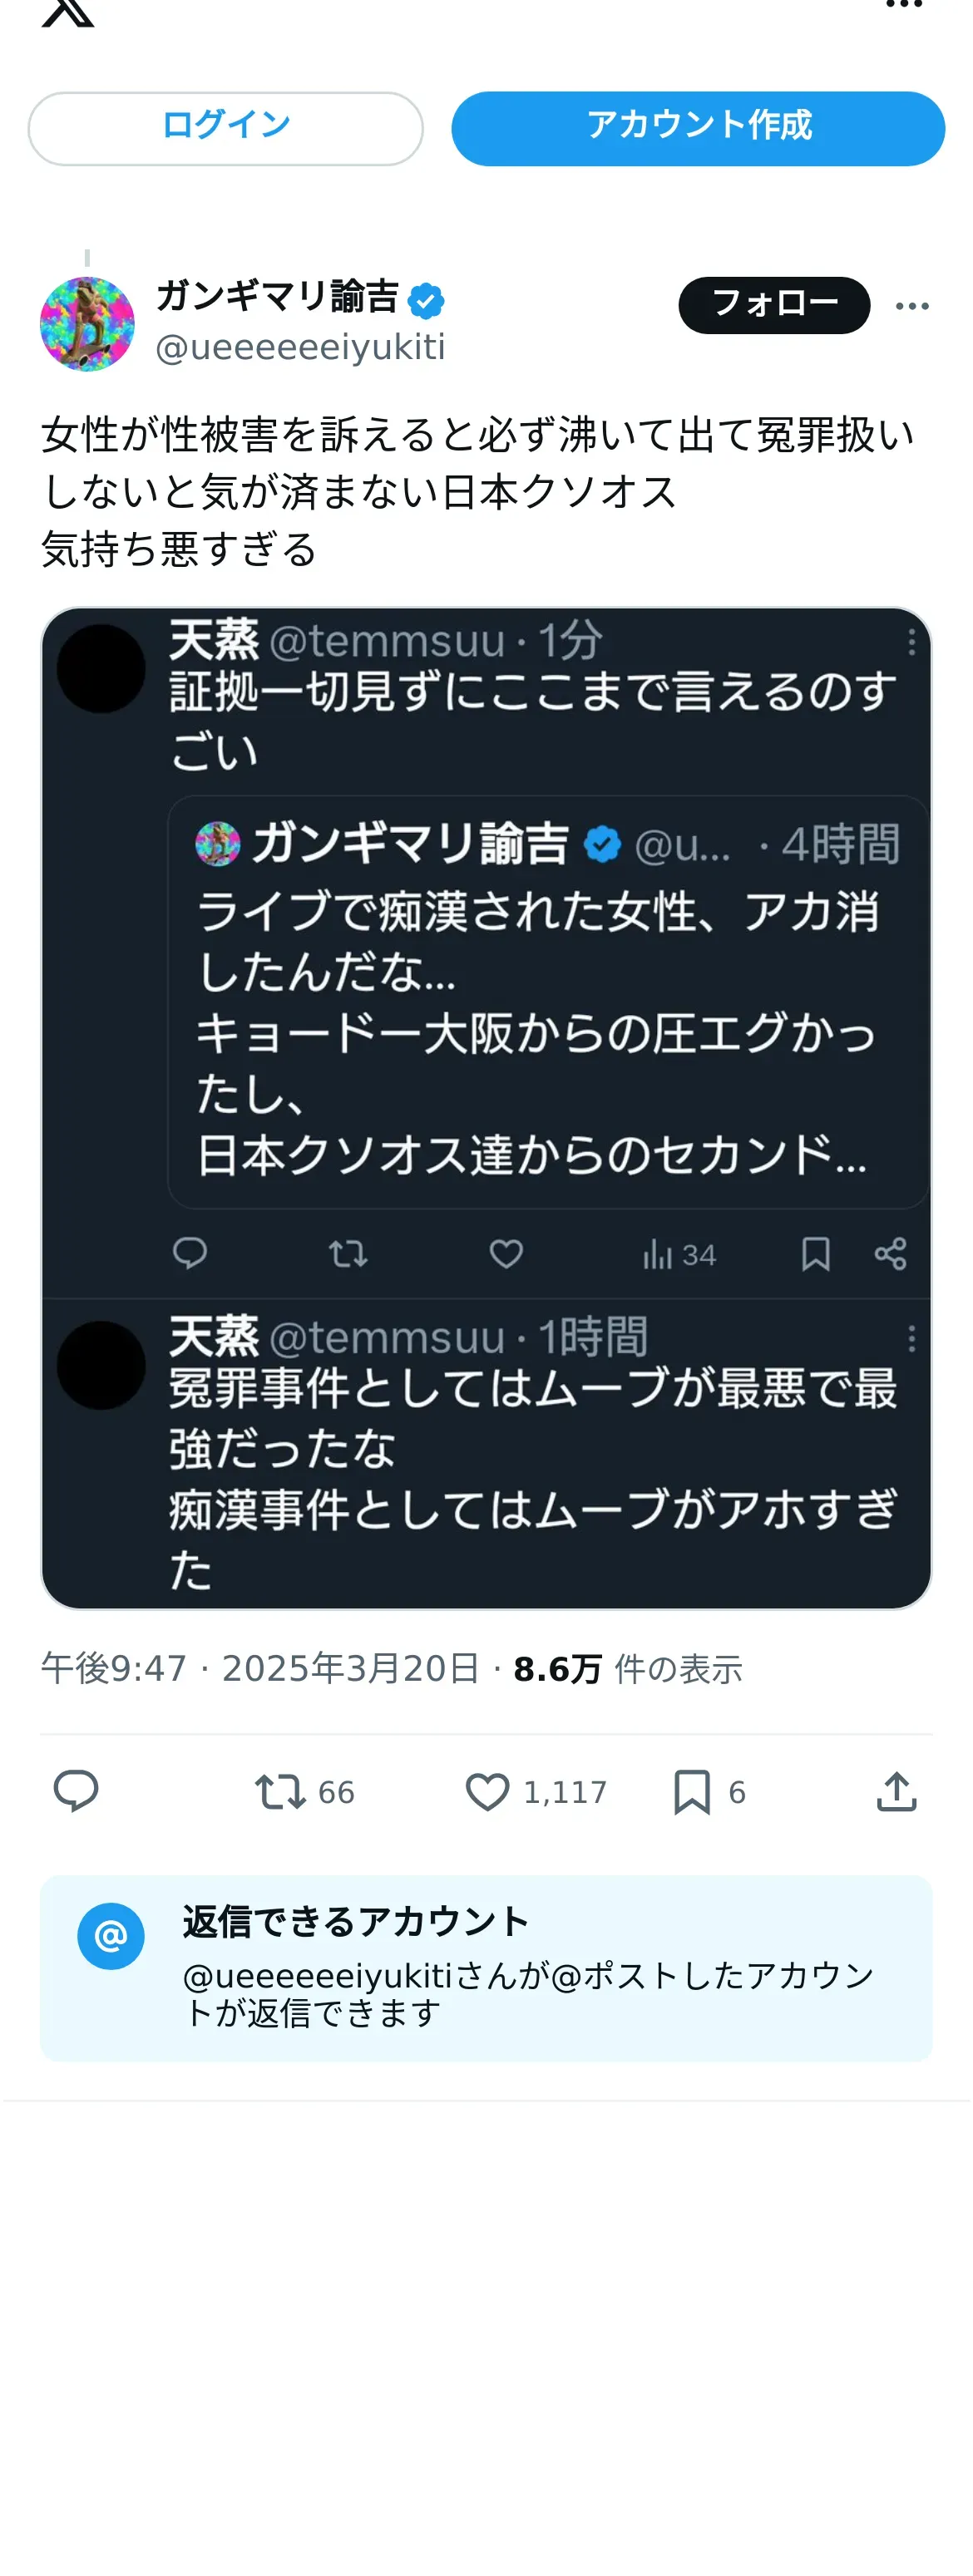Click the 8.6万 view count
The height and width of the screenshot is (2576, 973).
coord(557,1668)
